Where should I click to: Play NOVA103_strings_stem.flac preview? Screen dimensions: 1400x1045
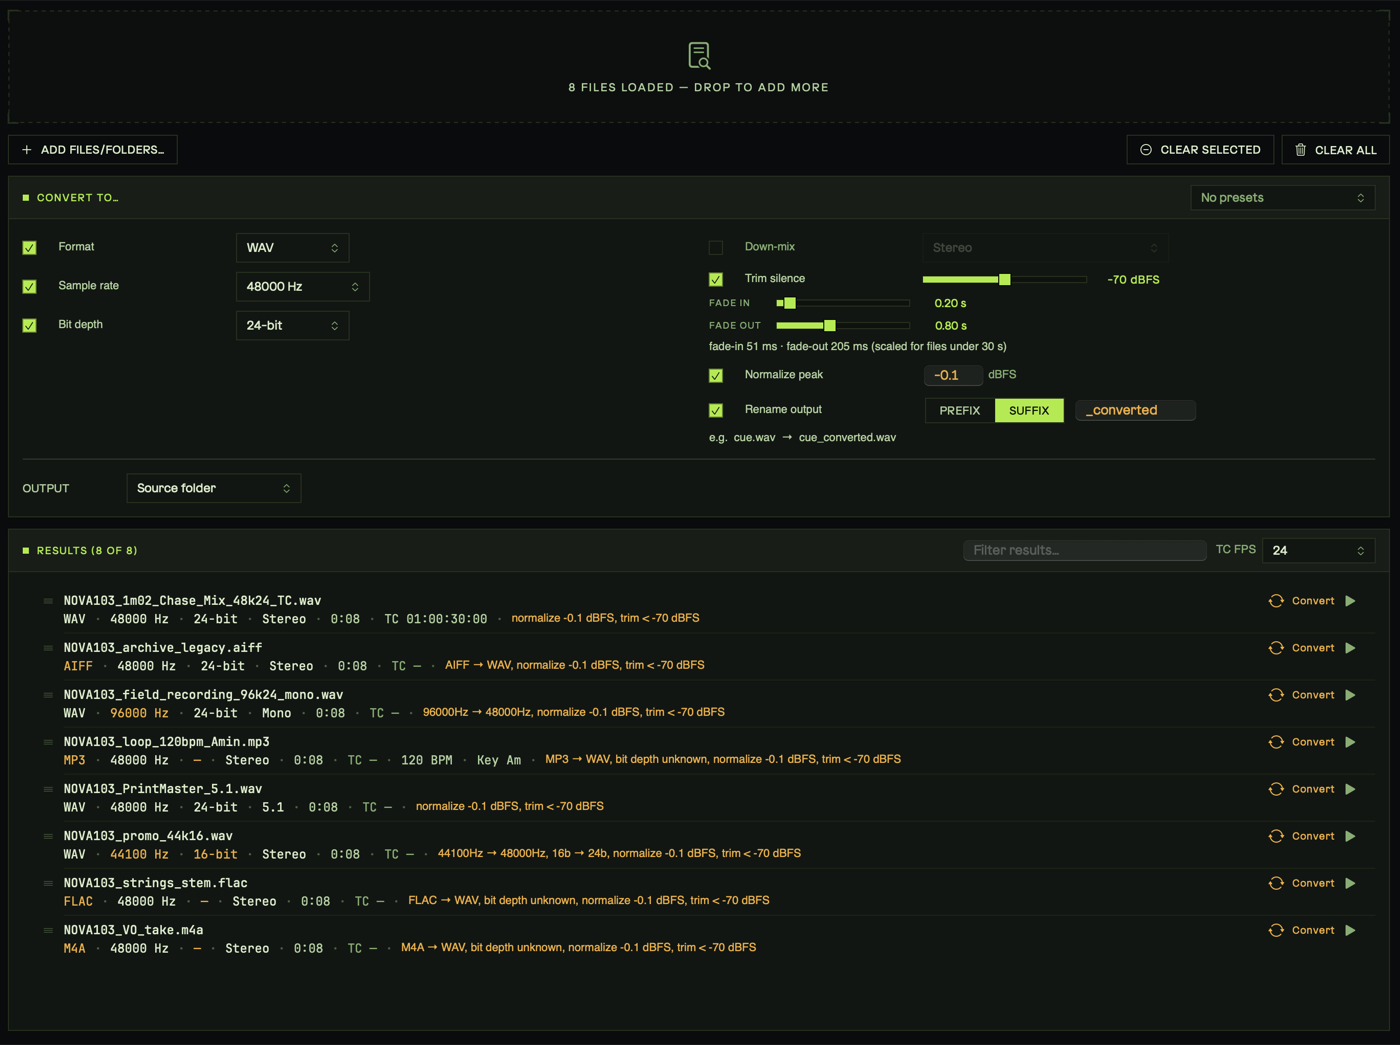1350,883
